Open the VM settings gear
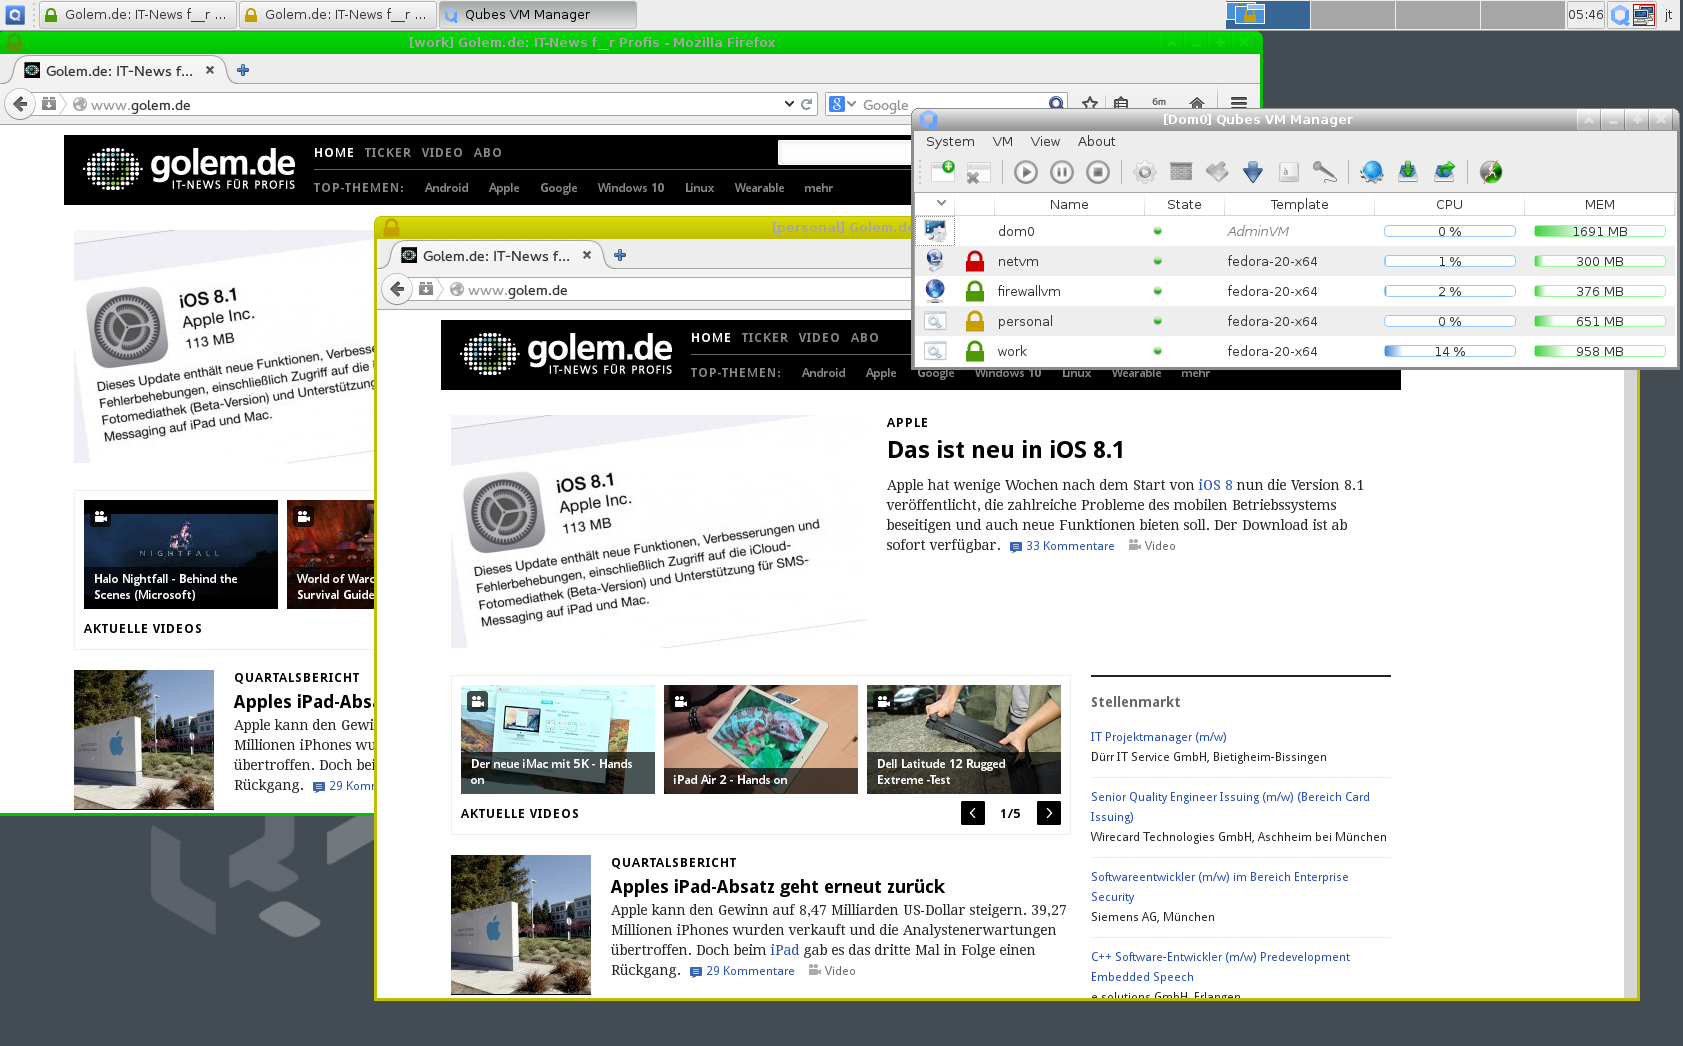Screen dimensions: 1683x1046 (x=1144, y=171)
